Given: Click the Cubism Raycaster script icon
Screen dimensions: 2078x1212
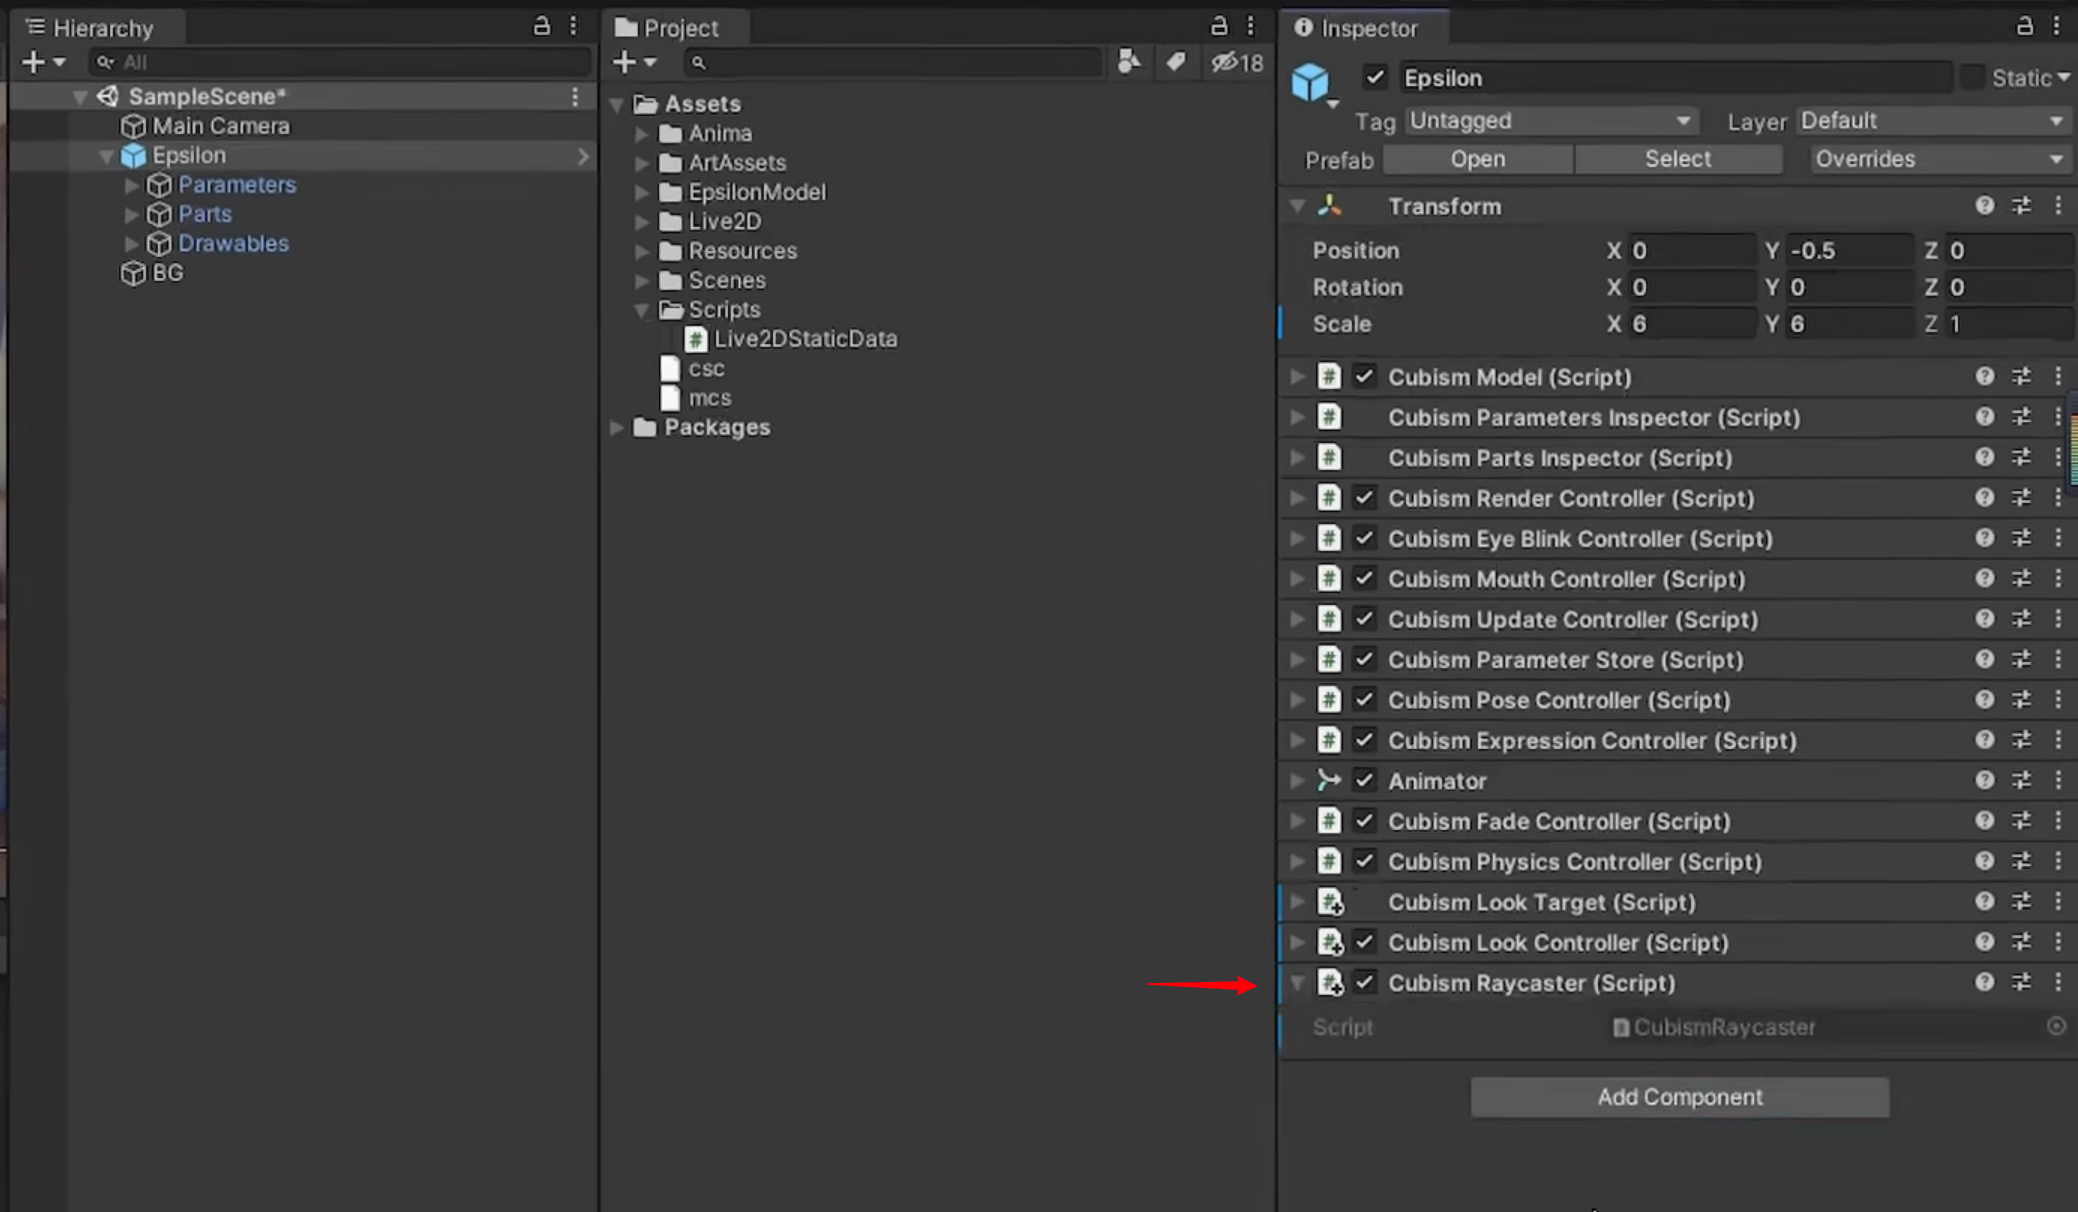Looking at the screenshot, I should click(x=1328, y=983).
